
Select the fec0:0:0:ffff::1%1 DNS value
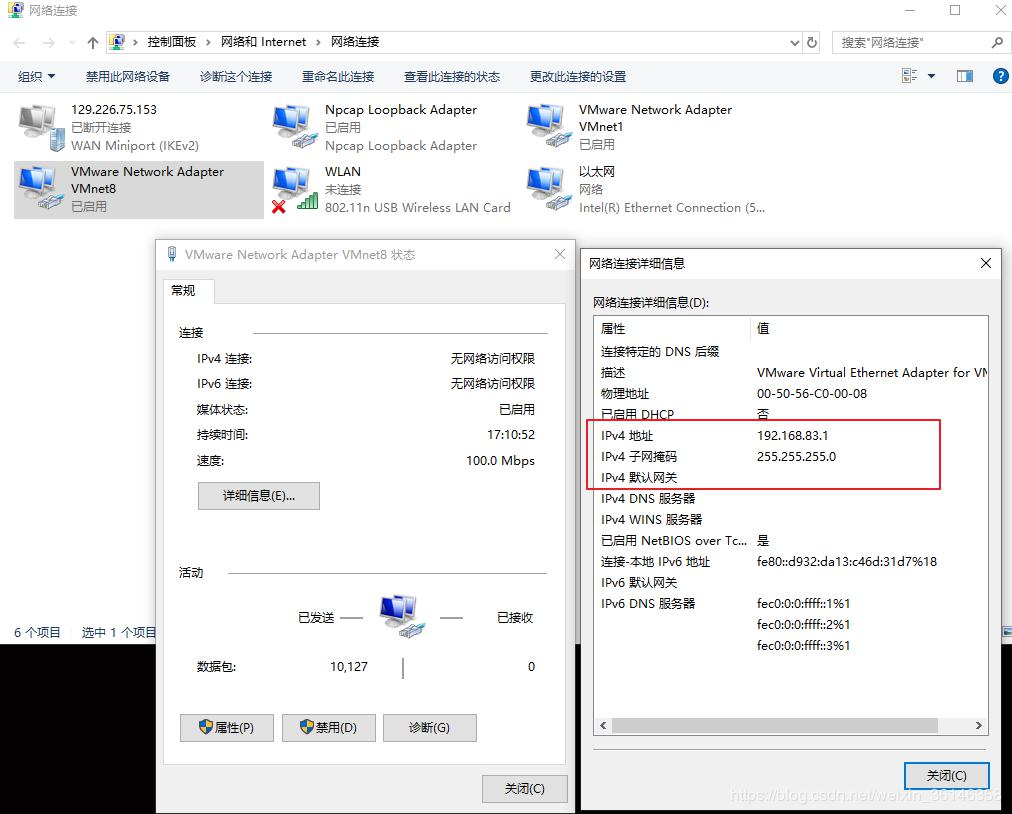(804, 604)
